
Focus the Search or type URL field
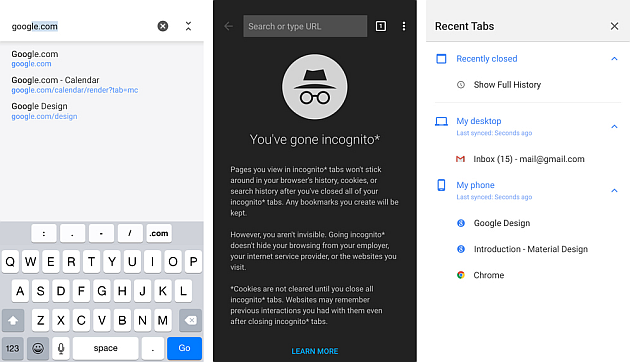[305, 26]
